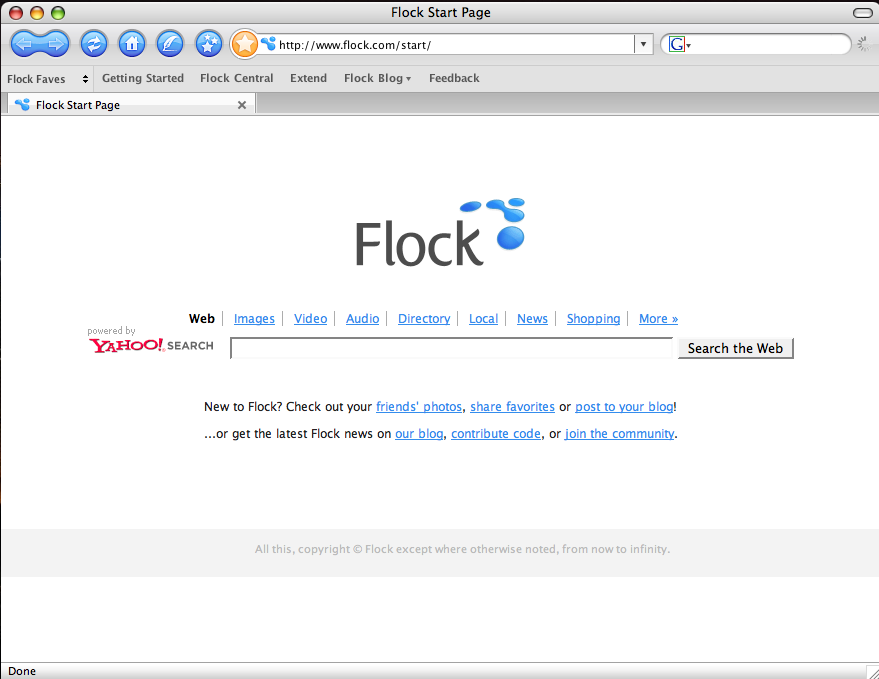
Task: Switch to Images search
Action: [254, 318]
